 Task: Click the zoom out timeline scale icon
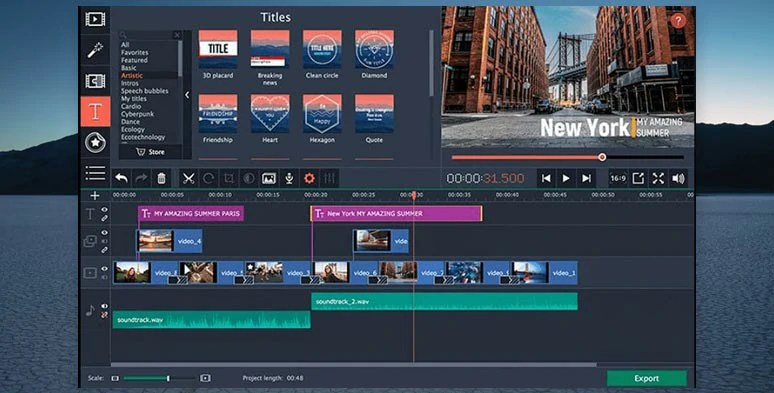tap(115, 378)
